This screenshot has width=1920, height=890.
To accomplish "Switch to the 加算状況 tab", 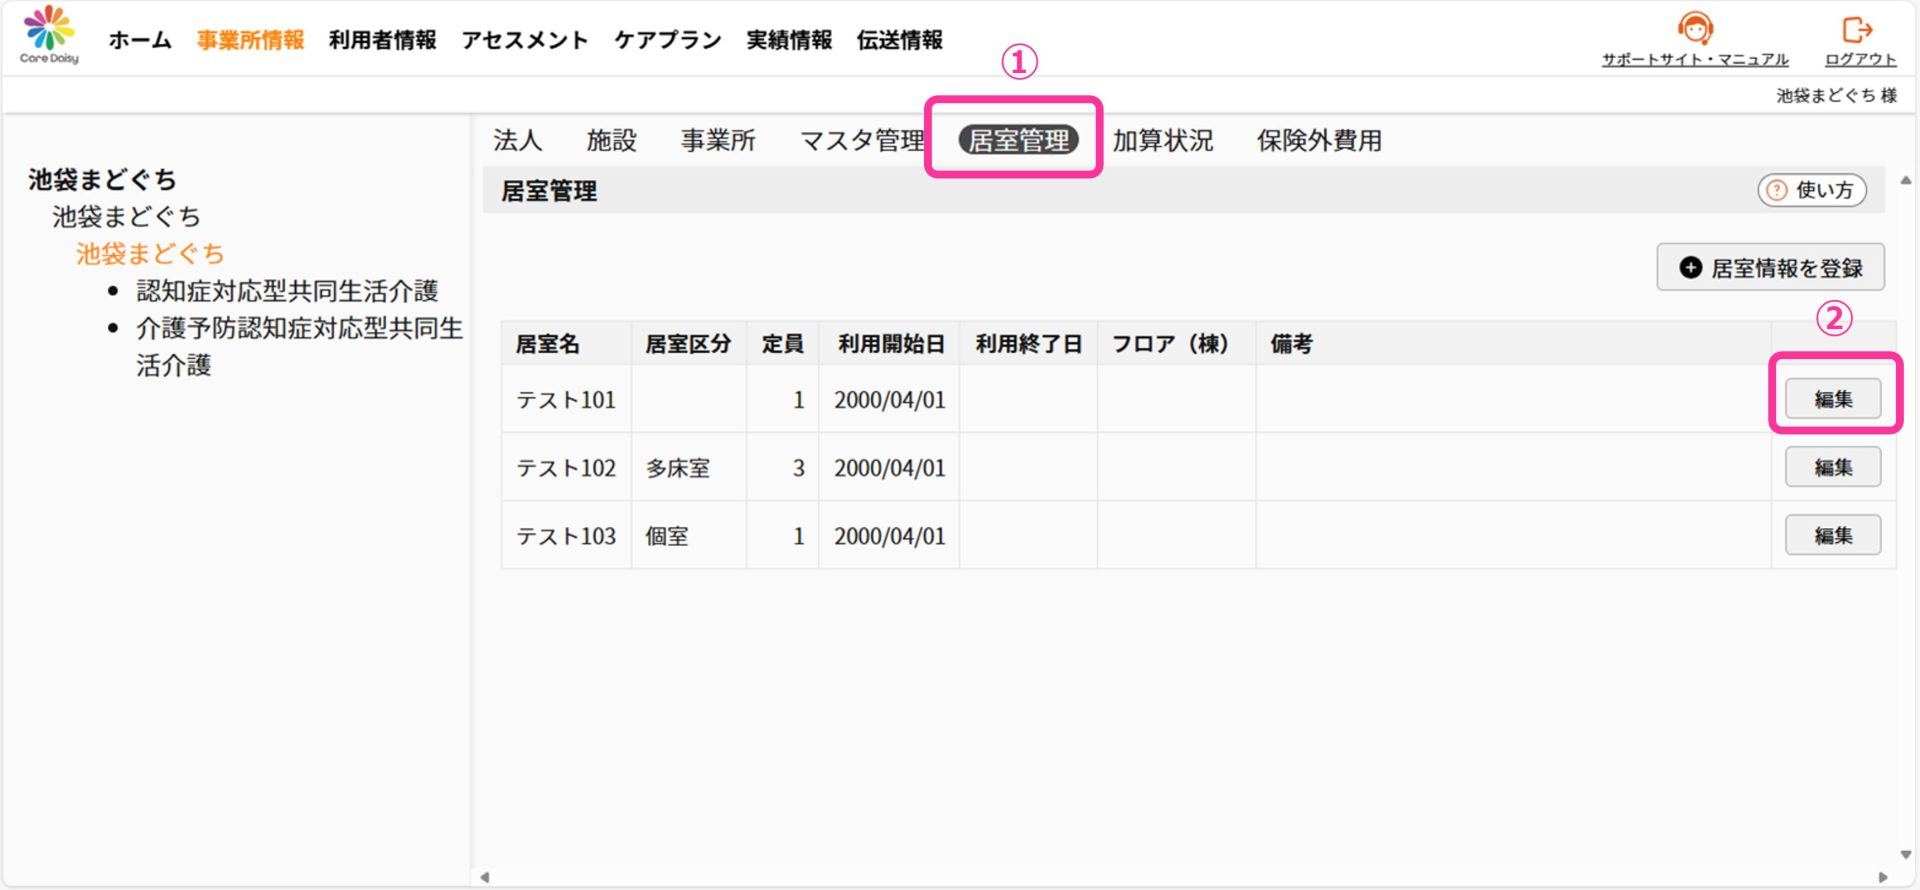I will [x=1163, y=140].
